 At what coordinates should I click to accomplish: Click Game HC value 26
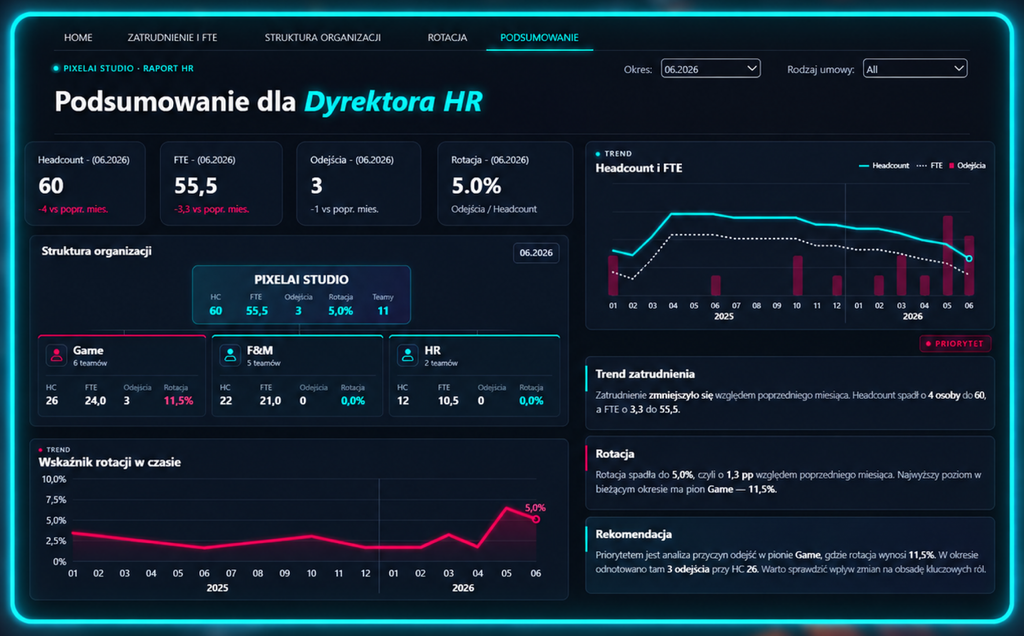pos(52,401)
